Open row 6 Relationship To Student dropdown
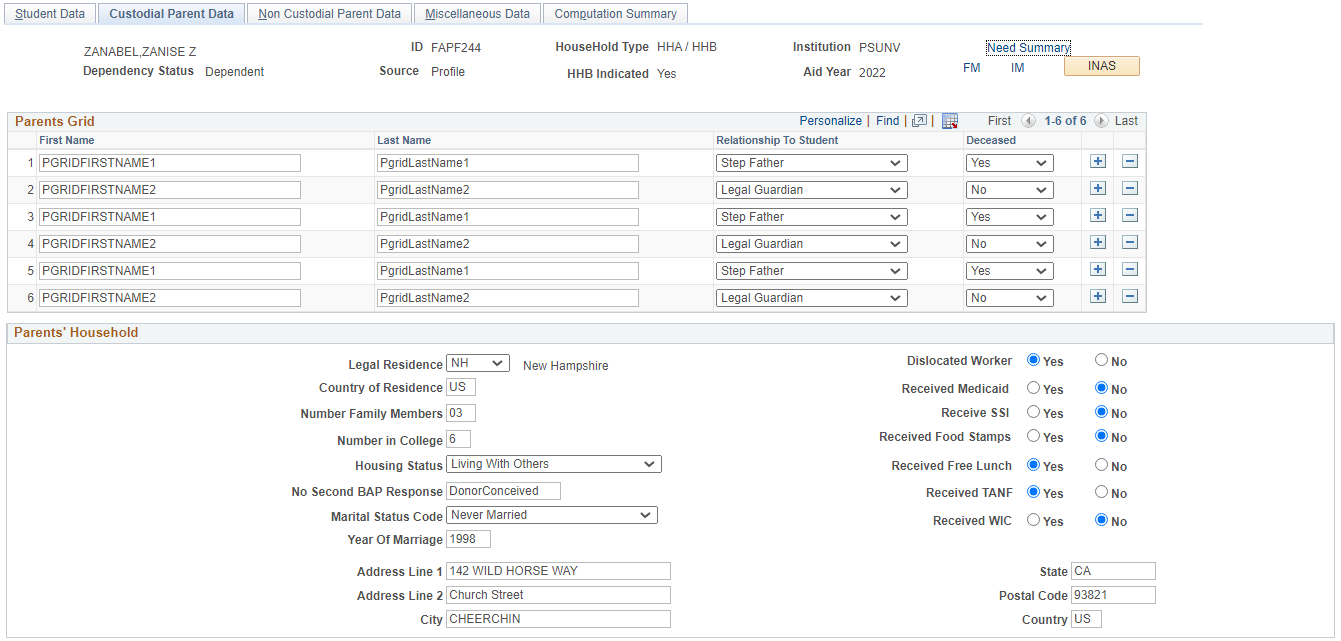This screenshot has width=1341, height=641. pos(812,298)
